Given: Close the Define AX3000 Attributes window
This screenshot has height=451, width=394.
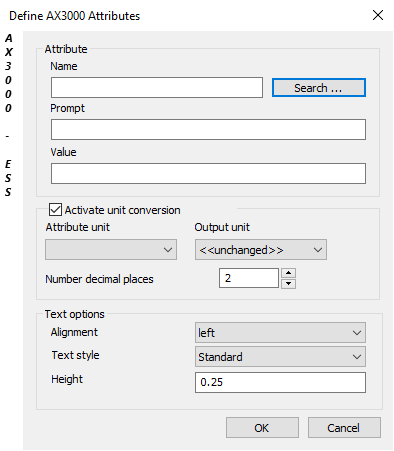Looking at the screenshot, I should 378,15.
